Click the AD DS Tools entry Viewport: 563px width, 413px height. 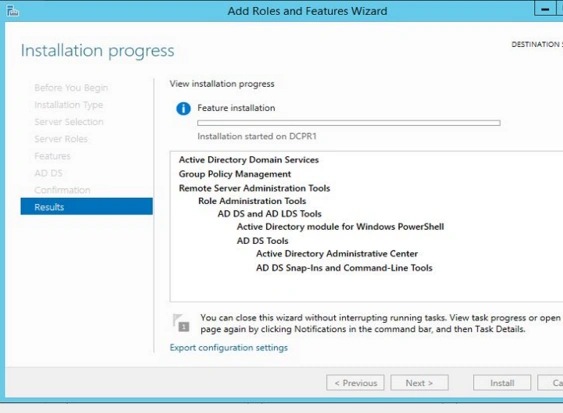(262, 241)
